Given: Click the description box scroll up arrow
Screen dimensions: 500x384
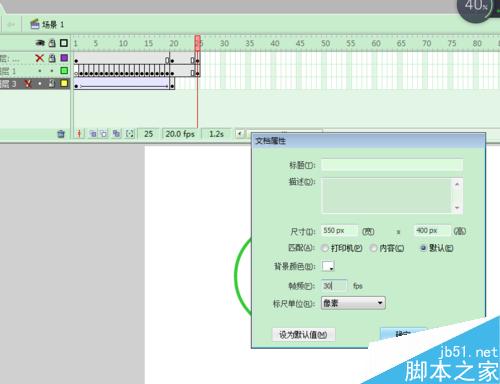Looking at the screenshot, I should point(457,184).
